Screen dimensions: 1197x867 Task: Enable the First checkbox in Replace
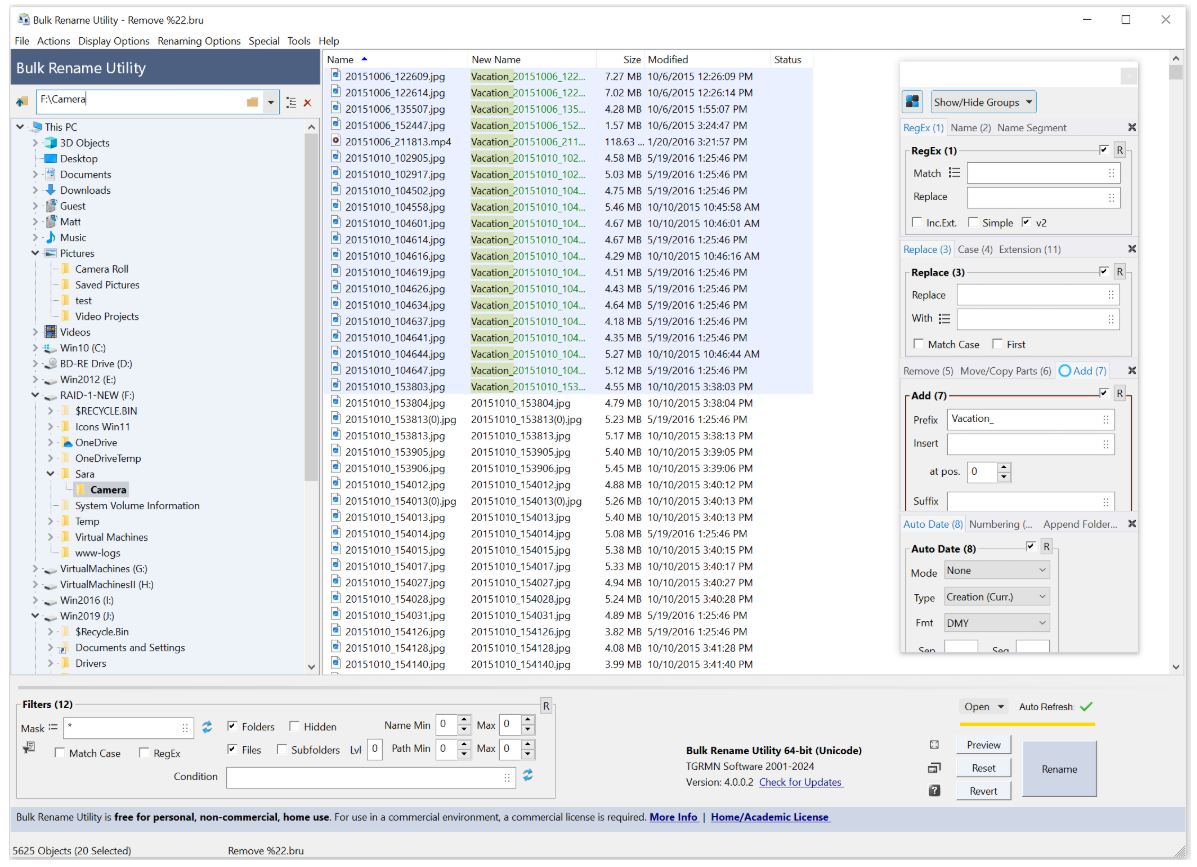(997, 344)
